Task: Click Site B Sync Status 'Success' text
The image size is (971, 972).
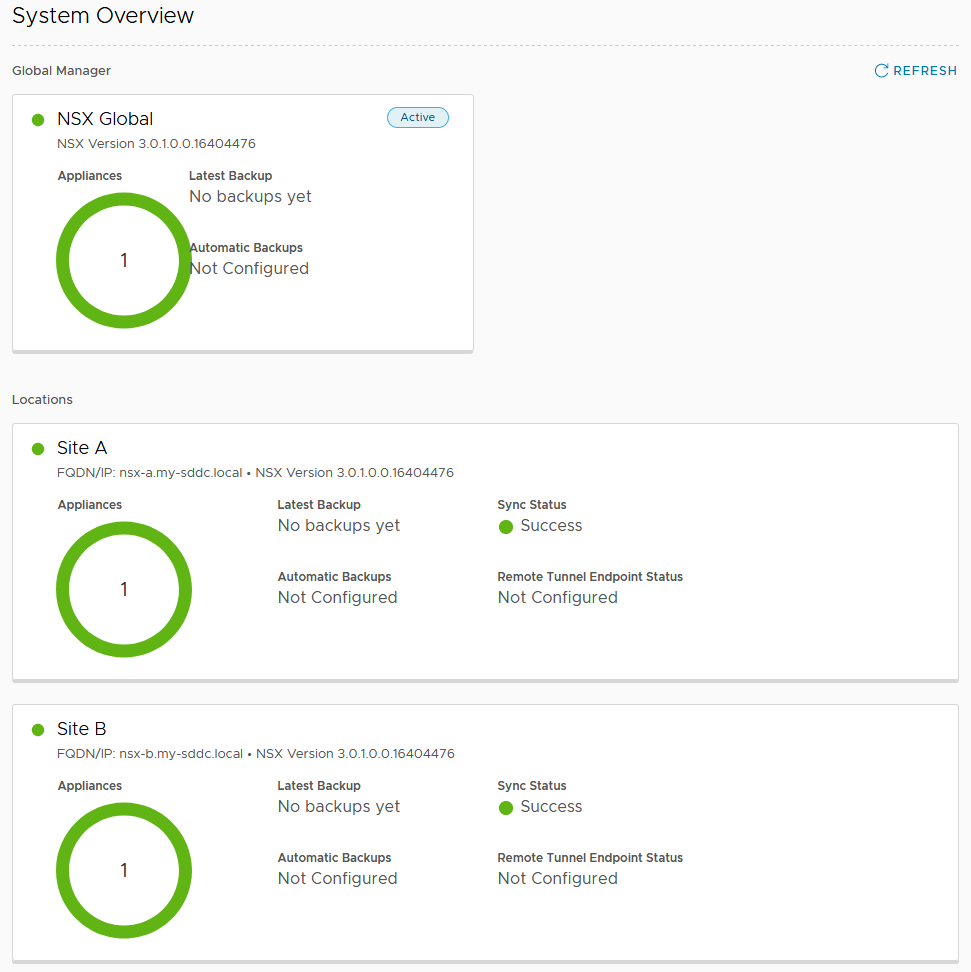Action: tap(551, 806)
